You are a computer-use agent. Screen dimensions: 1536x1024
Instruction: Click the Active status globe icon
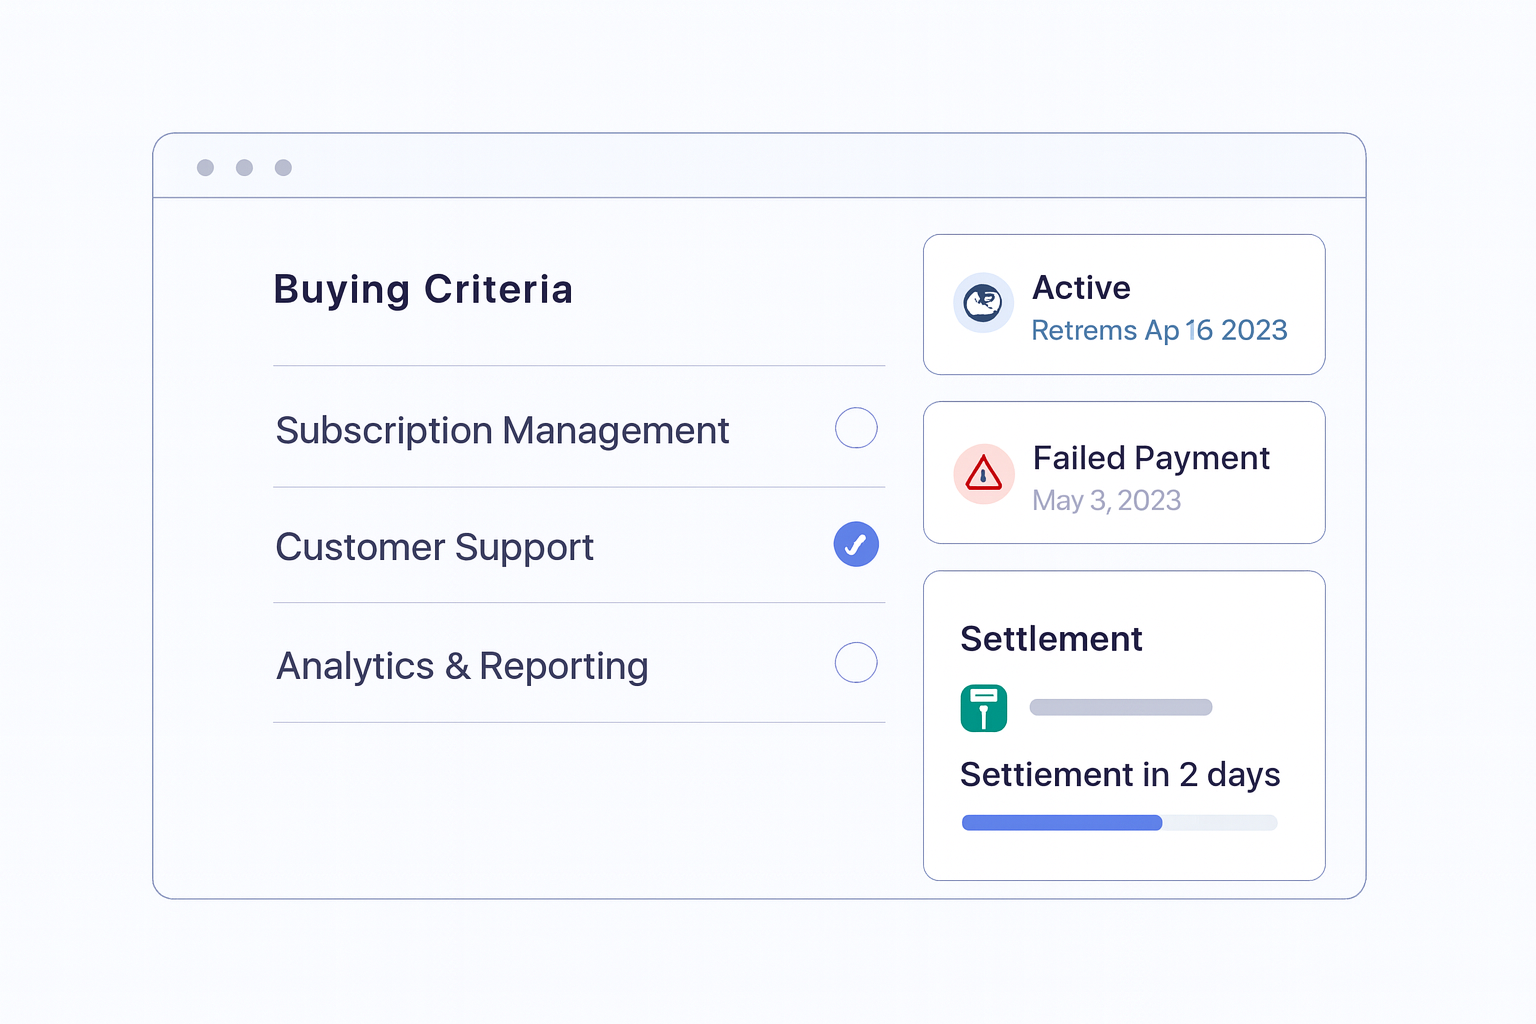point(983,302)
